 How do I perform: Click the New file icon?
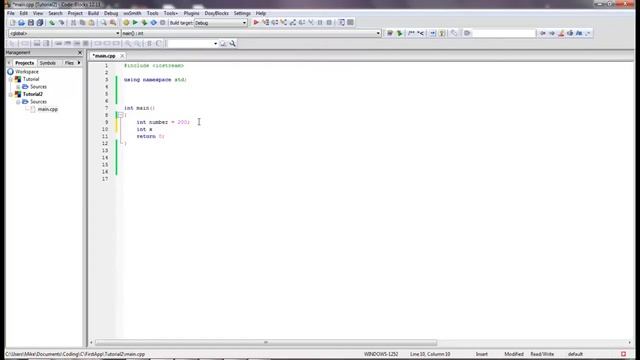coord(12,23)
